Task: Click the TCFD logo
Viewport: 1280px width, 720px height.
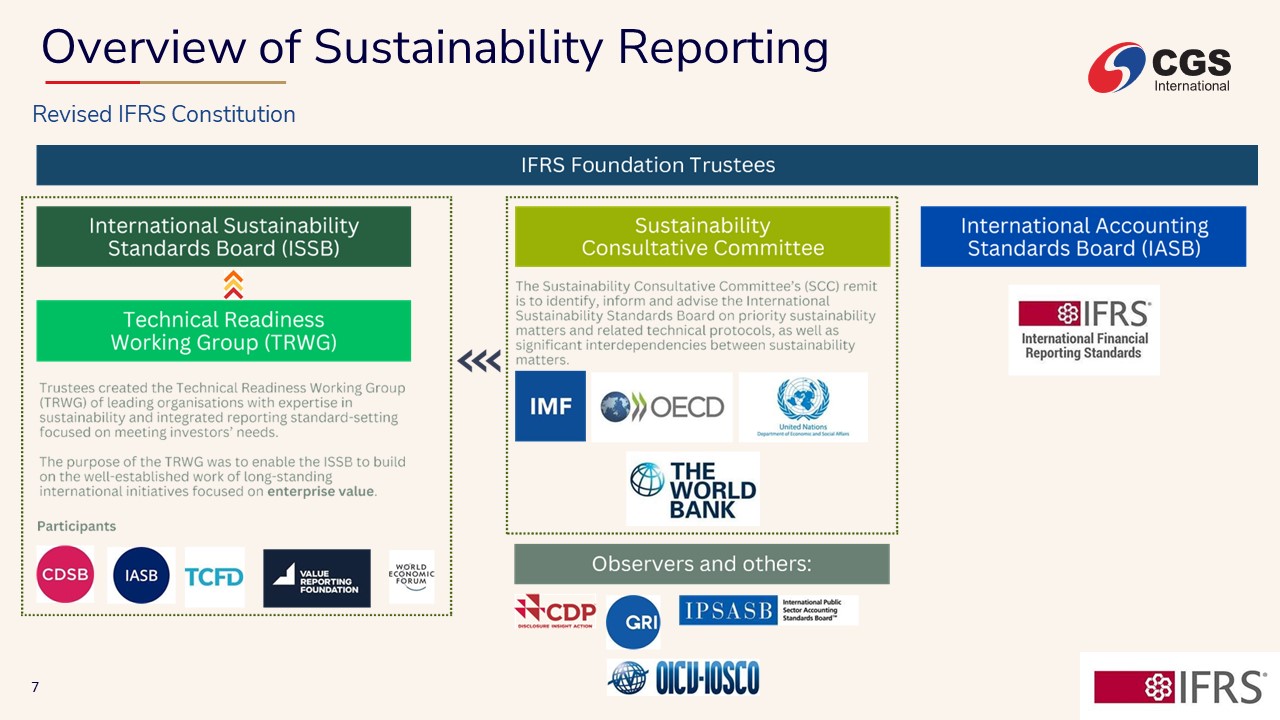Action: click(x=214, y=576)
